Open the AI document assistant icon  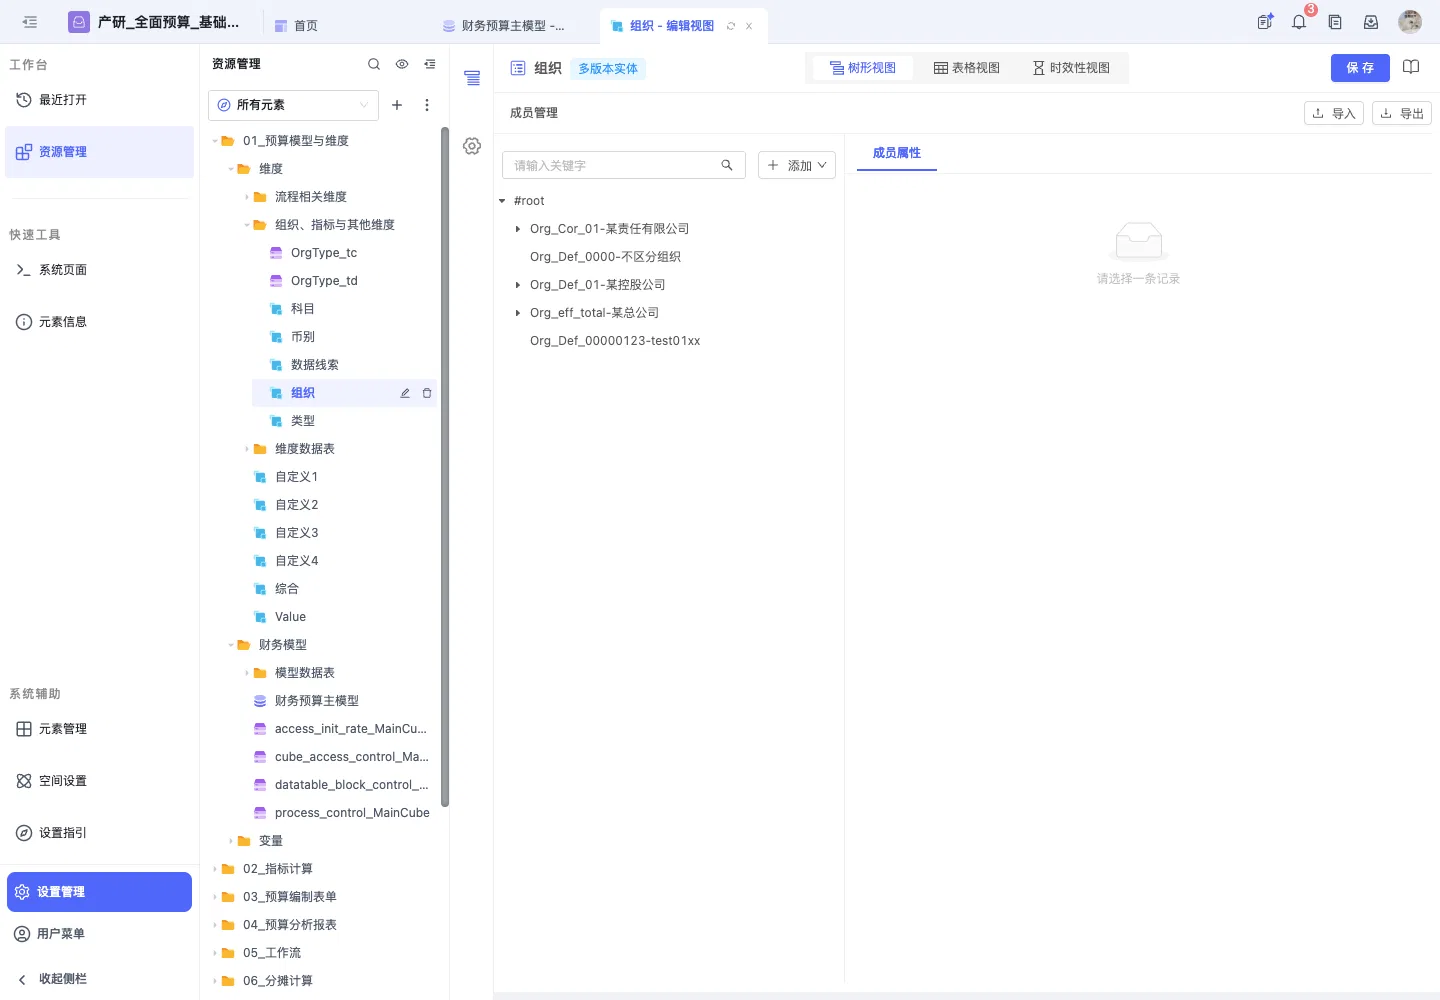point(1265,22)
